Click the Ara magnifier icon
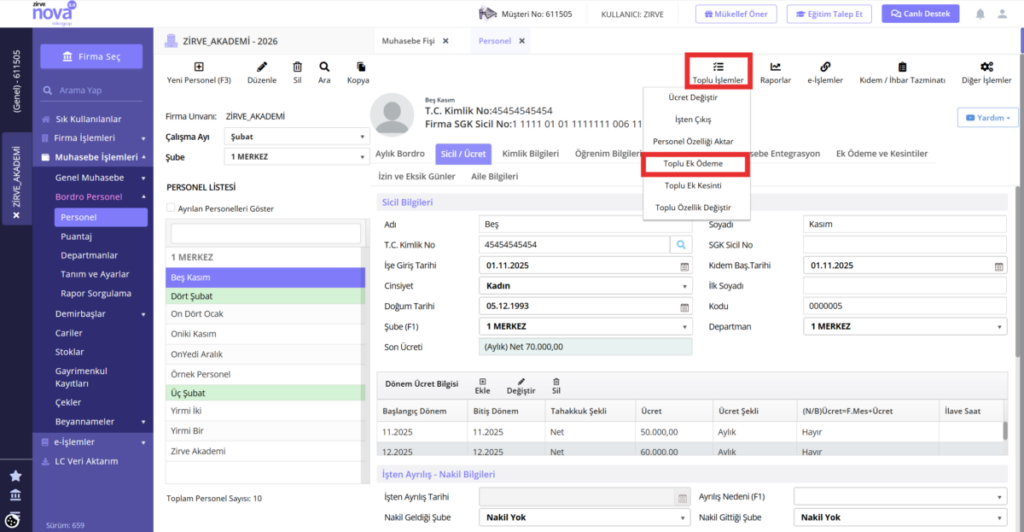This screenshot has height=532, width=1024. tap(324, 67)
